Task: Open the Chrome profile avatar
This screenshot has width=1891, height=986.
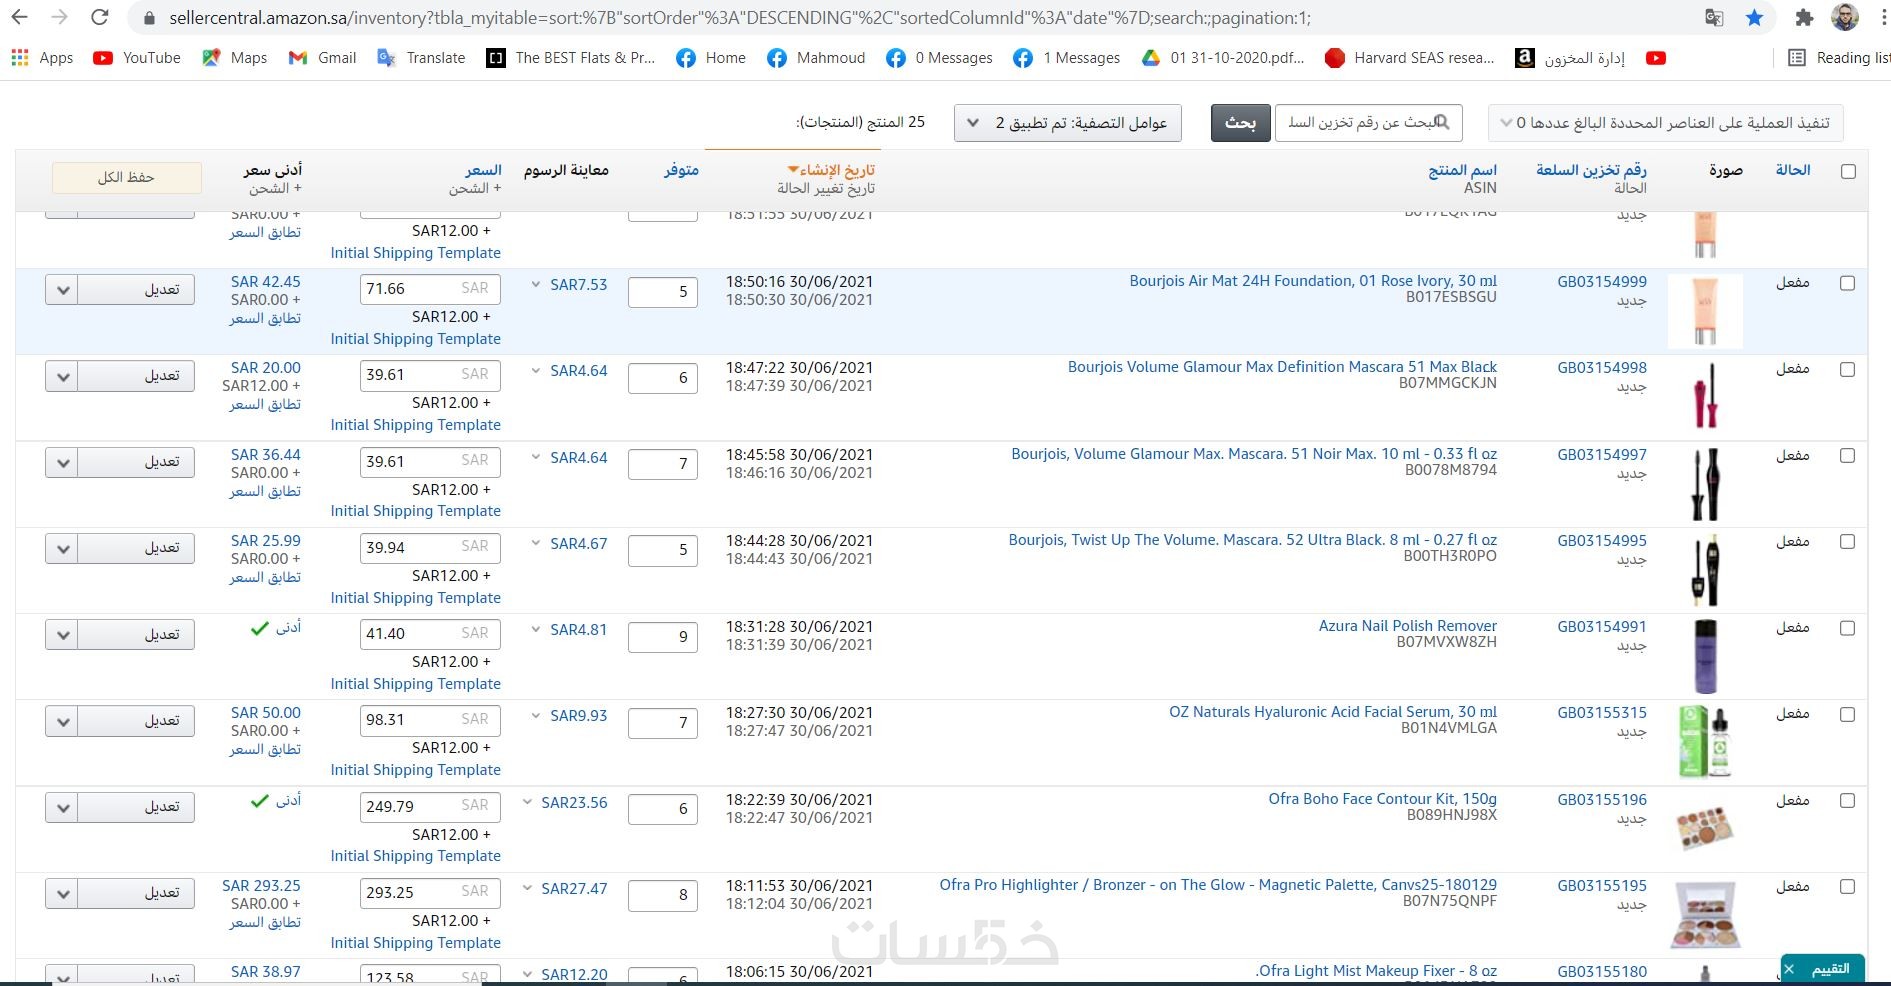Action: 1846,18
